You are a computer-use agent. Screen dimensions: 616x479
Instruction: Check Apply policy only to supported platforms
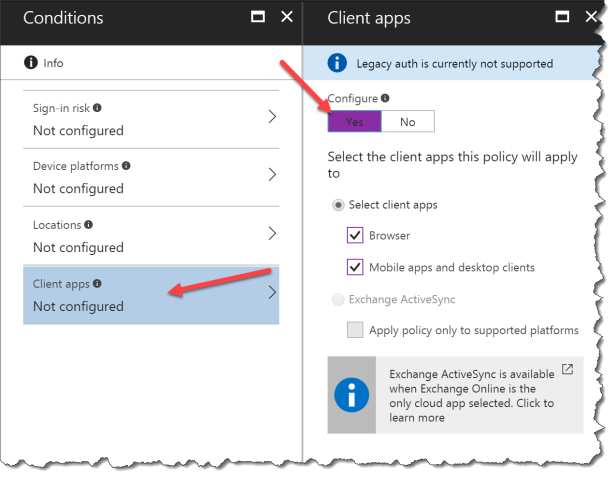(355, 330)
